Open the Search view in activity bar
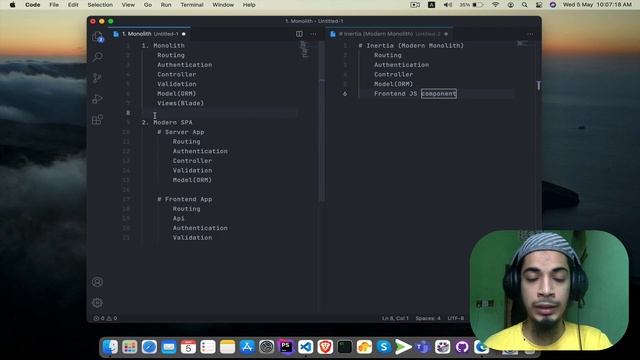 [x=98, y=57]
